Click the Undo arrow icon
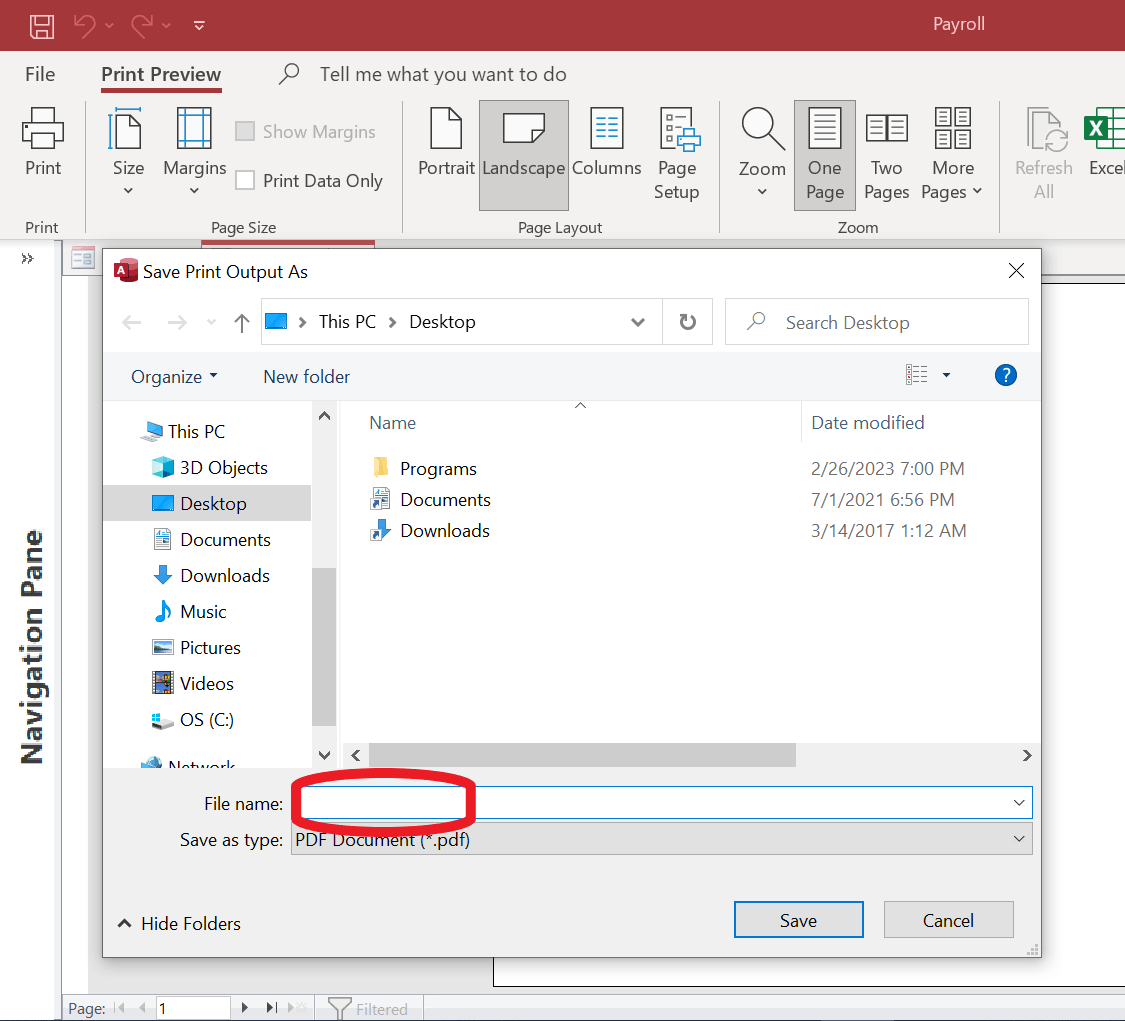Image resolution: width=1125 pixels, height=1021 pixels. click(x=85, y=26)
